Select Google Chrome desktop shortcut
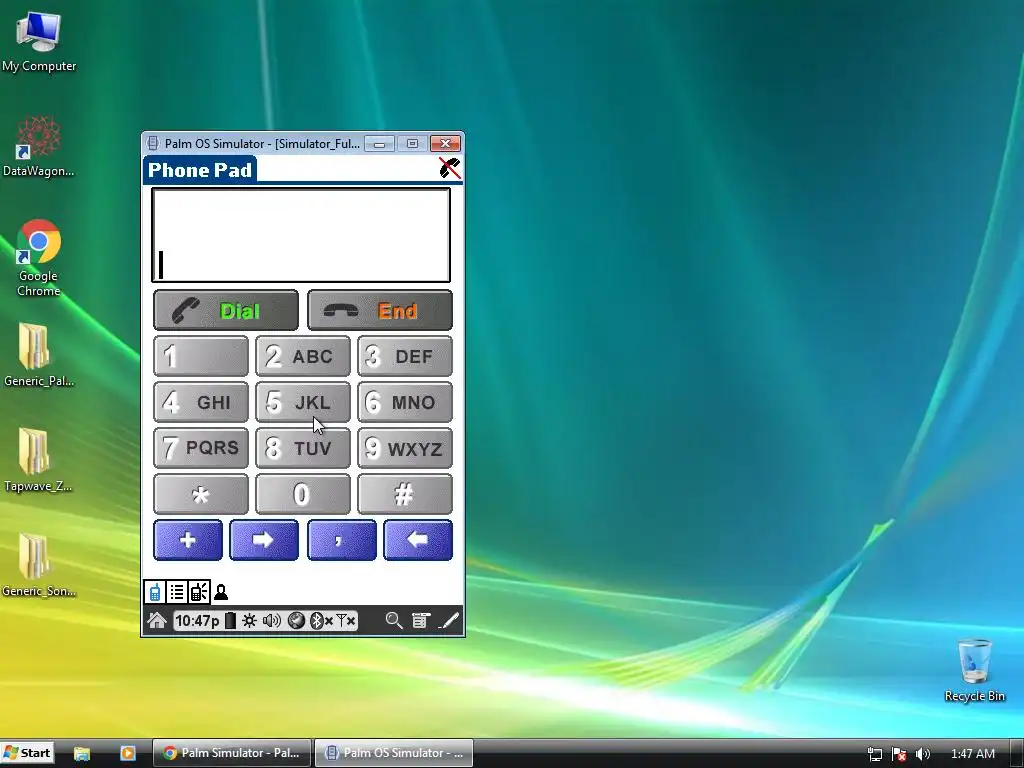 39,259
